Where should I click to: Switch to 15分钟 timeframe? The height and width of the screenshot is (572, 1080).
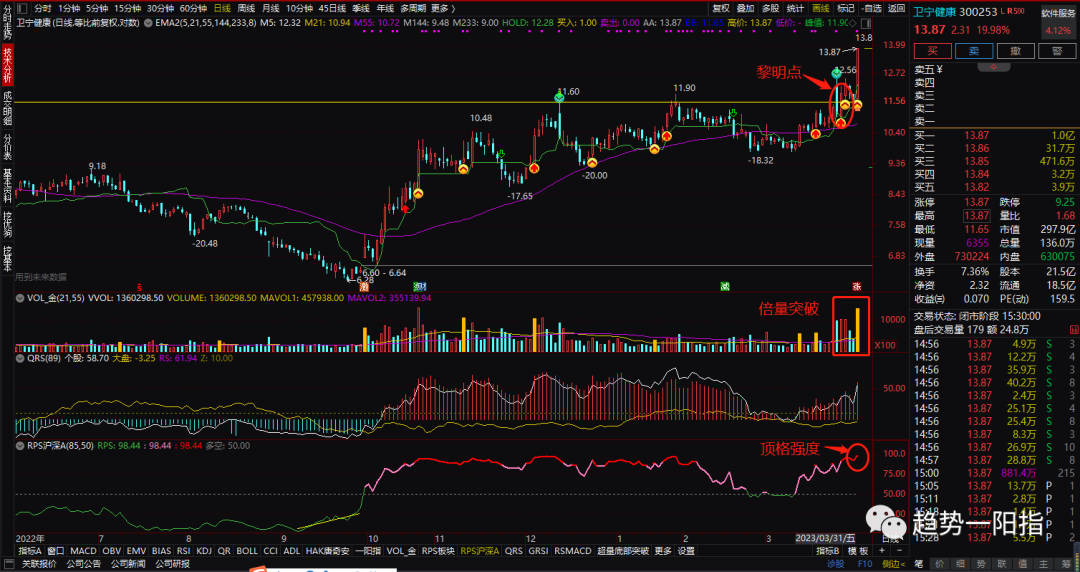pyautogui.click(x=127, y=8)
